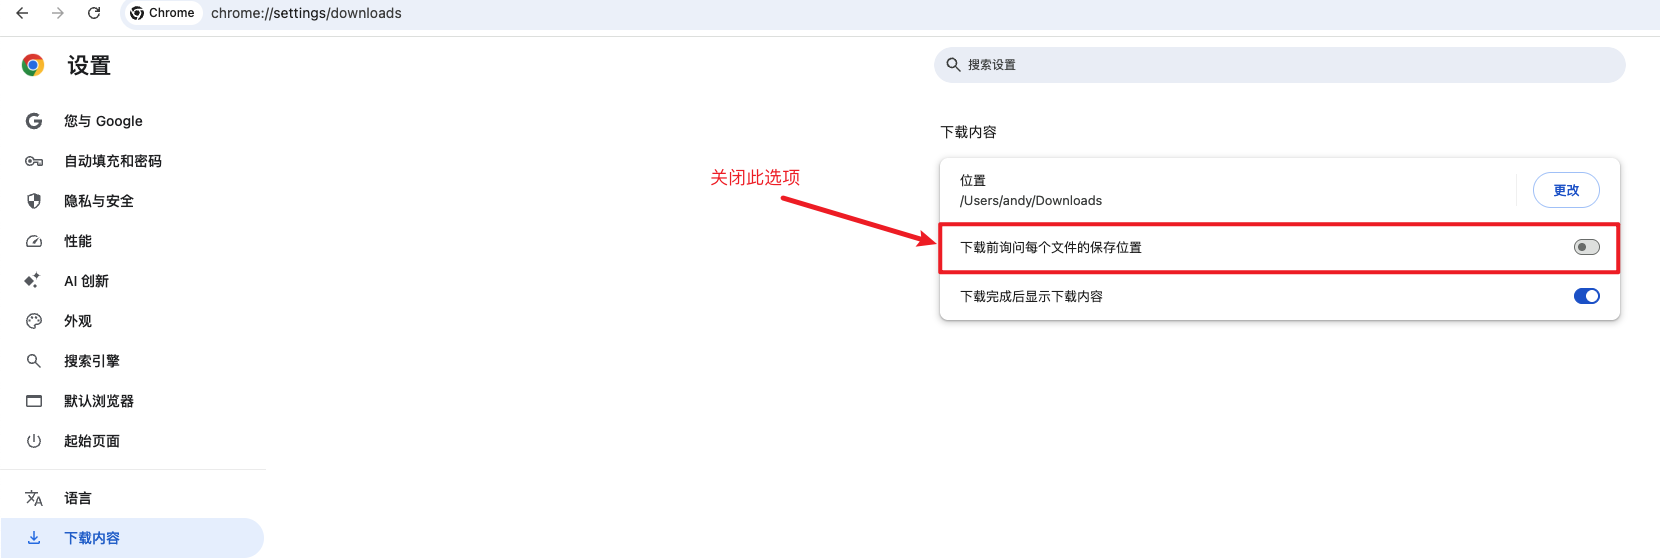Click the translate icon for 语言
Image resolution: width=1660 pixels, height=560 pixels.
(34, 498)
